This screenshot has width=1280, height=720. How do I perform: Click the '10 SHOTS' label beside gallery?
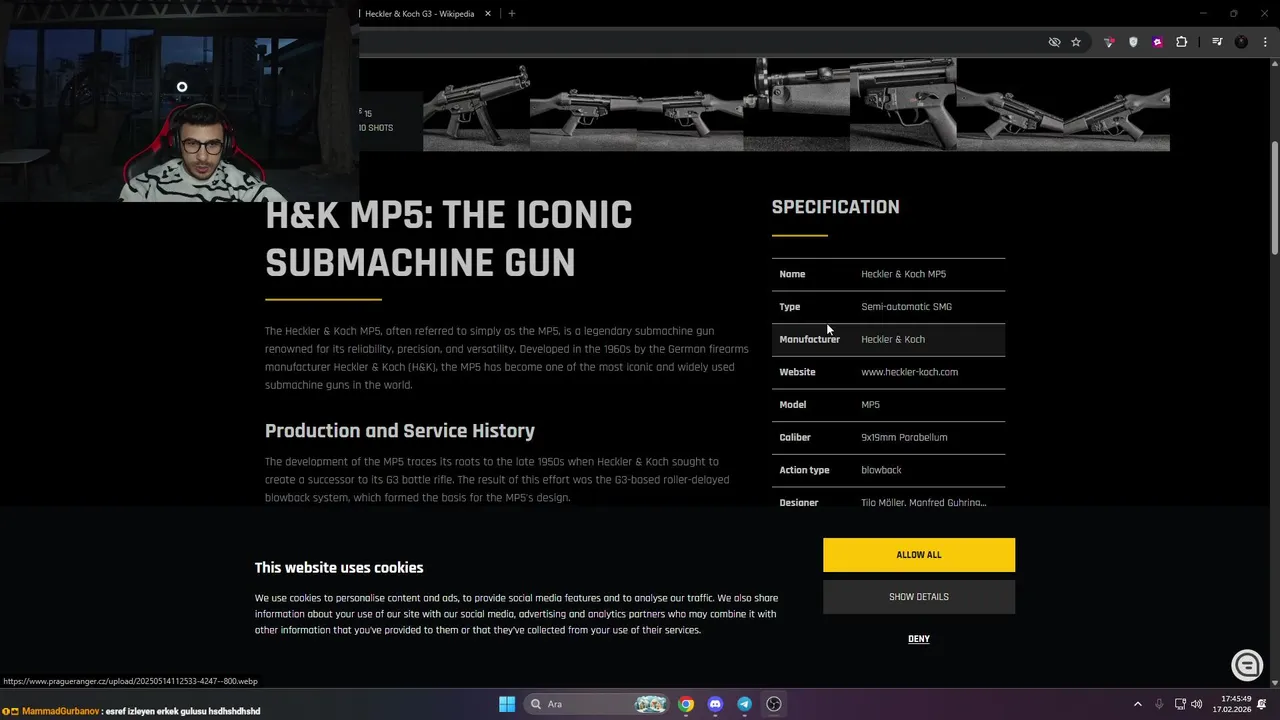click(376, 128)
